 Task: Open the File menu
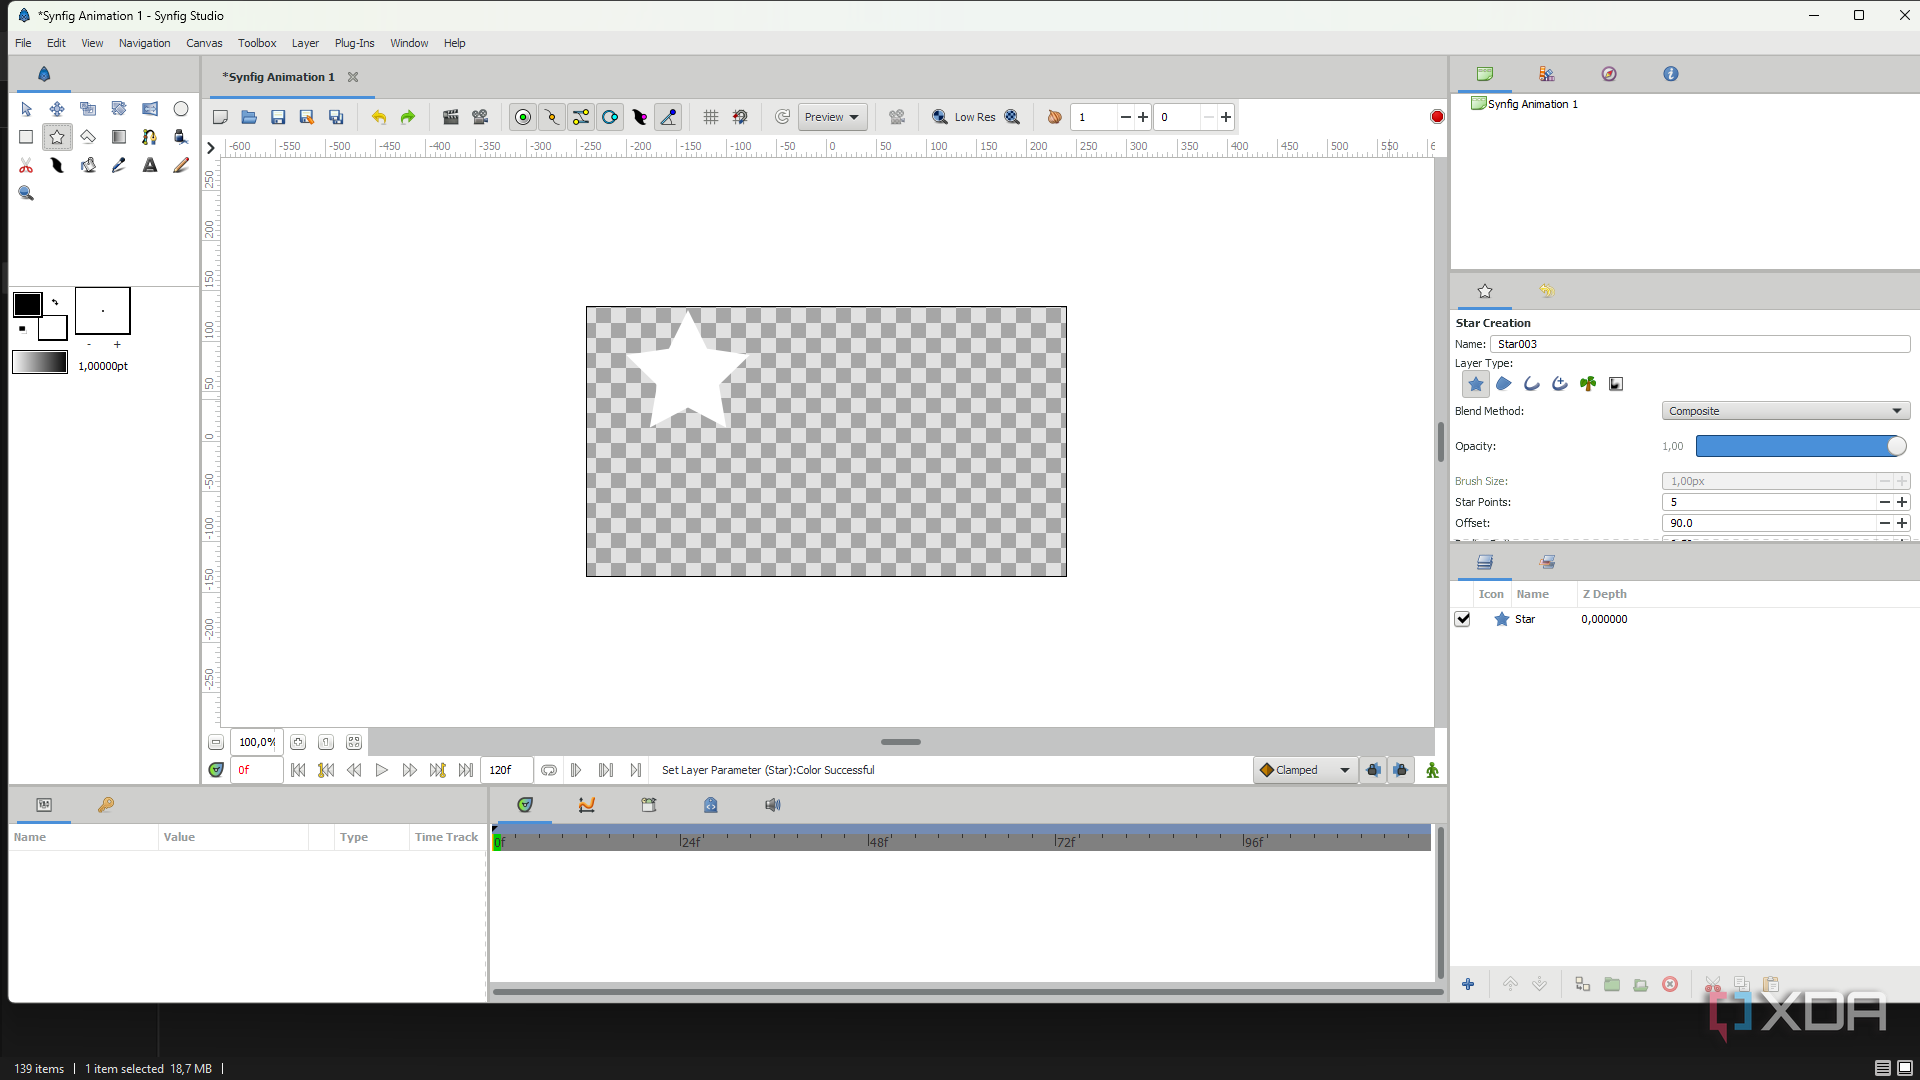(23, 43)
